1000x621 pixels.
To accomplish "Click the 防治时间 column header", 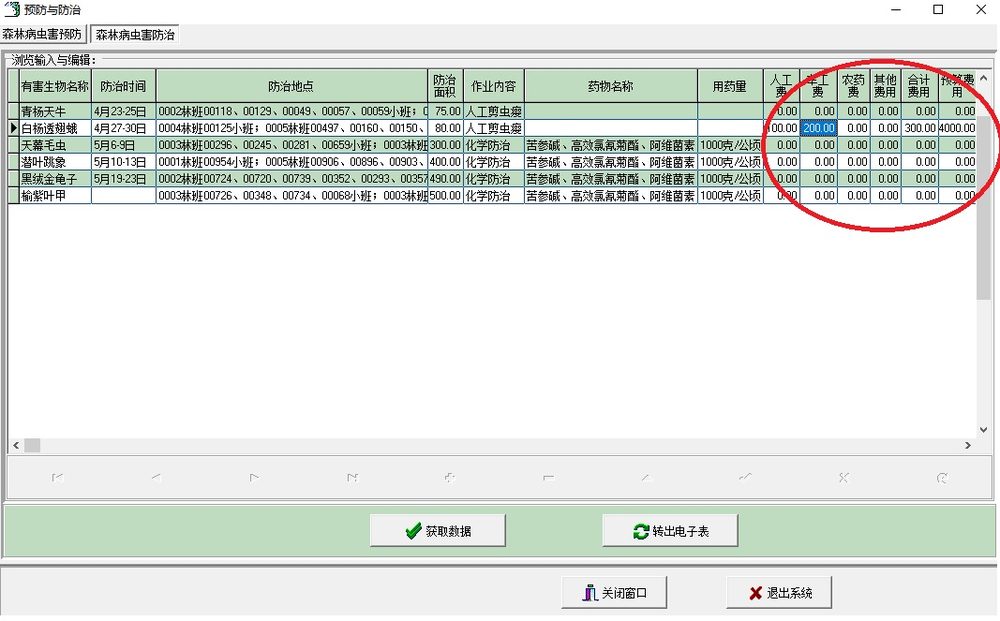I will 124,86.
